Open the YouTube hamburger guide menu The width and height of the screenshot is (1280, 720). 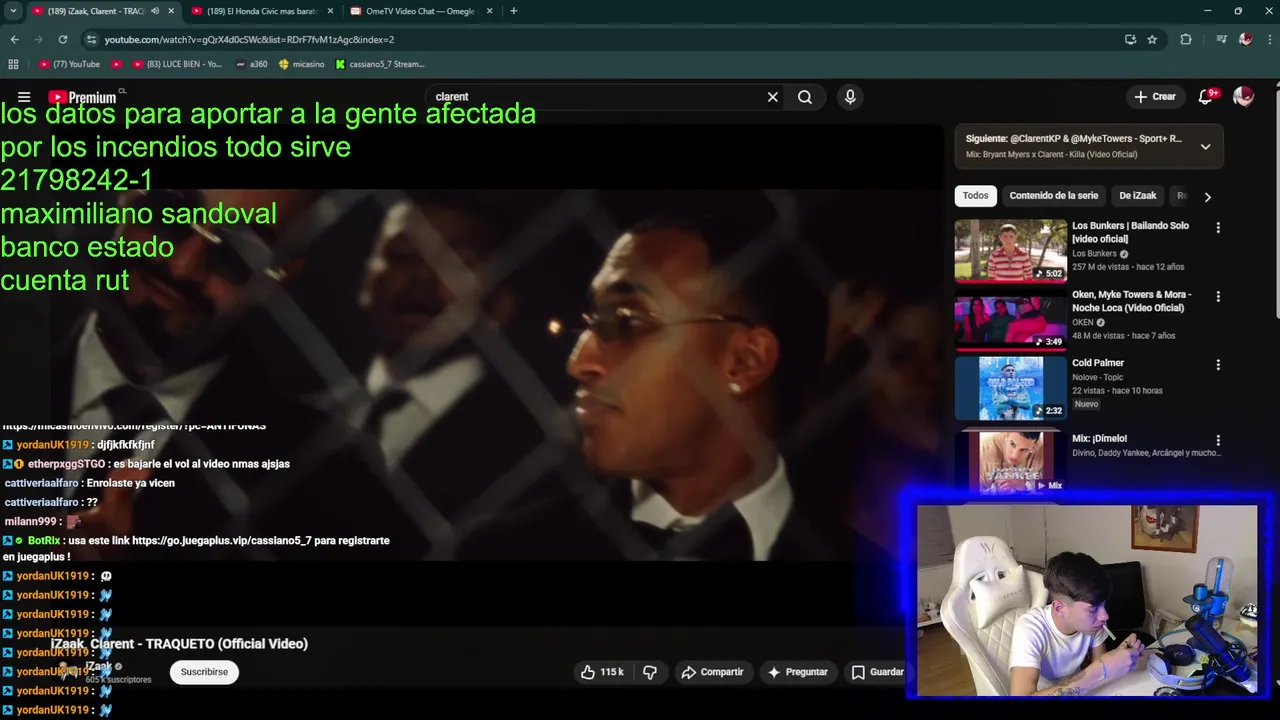(24, 97)
